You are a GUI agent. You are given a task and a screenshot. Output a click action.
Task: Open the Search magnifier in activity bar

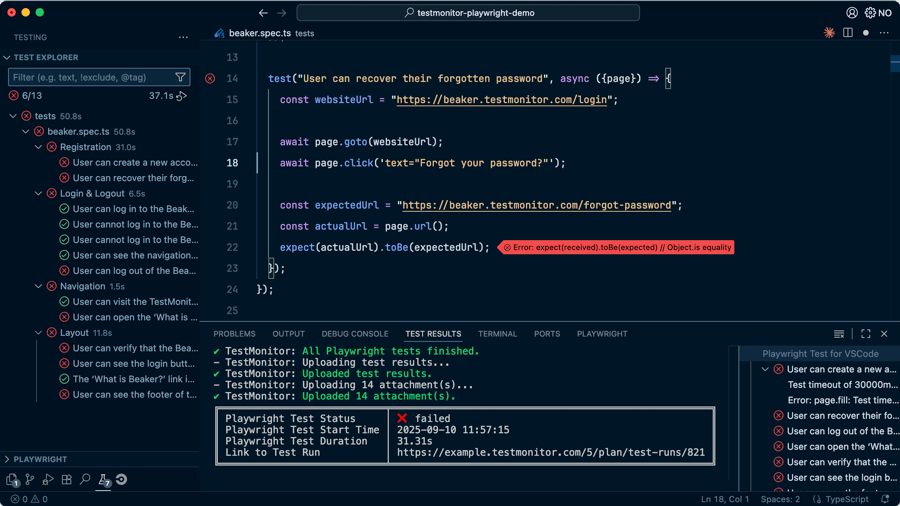[85, 480]
